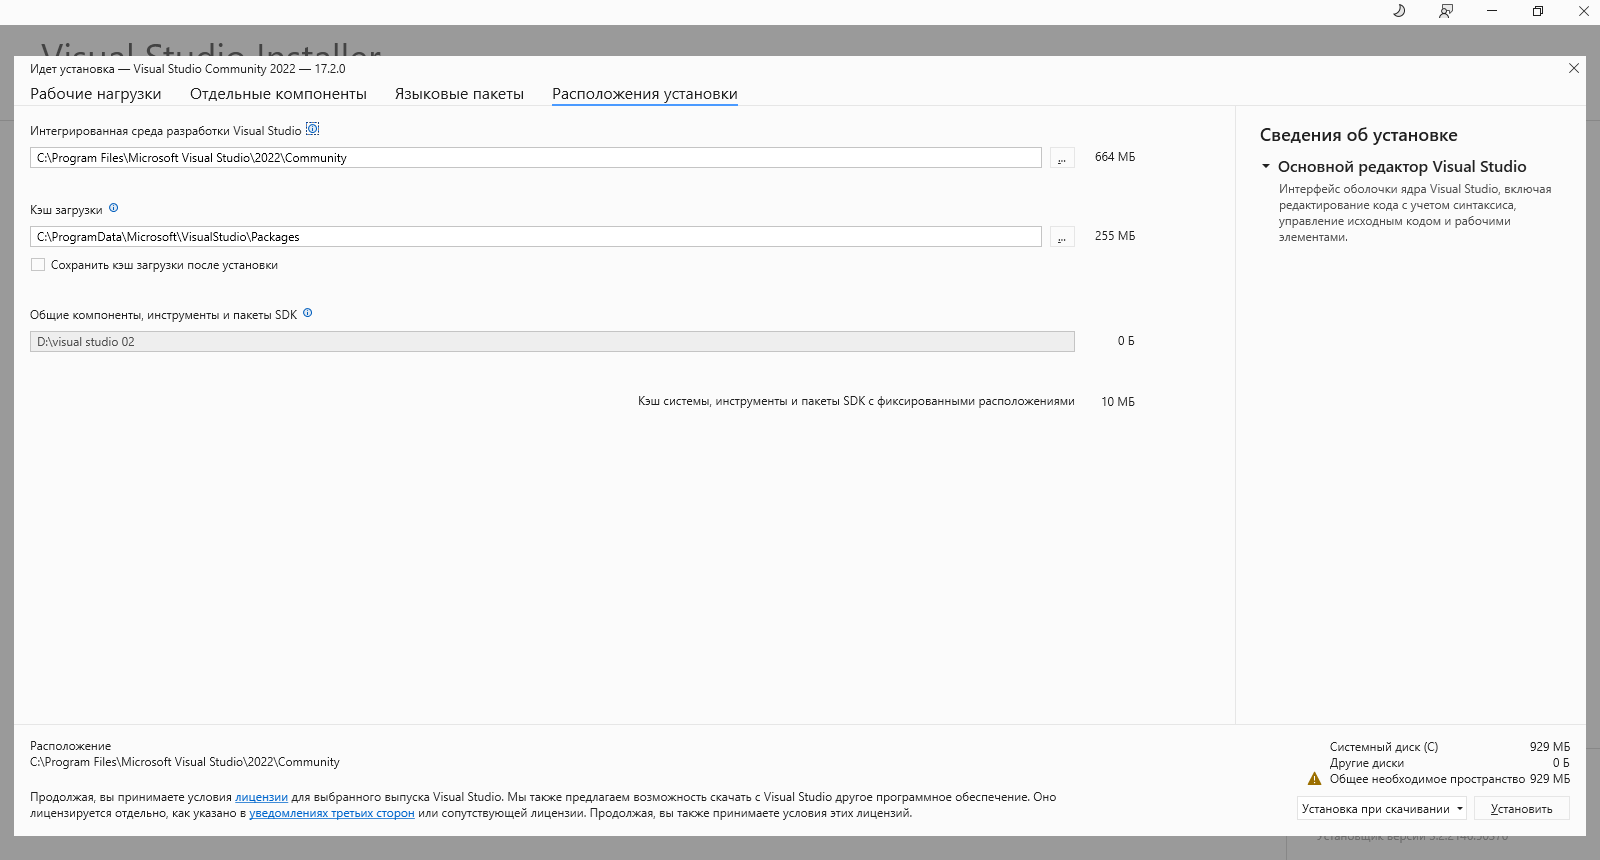Click the Установить button

click(x=1521, y=808)
